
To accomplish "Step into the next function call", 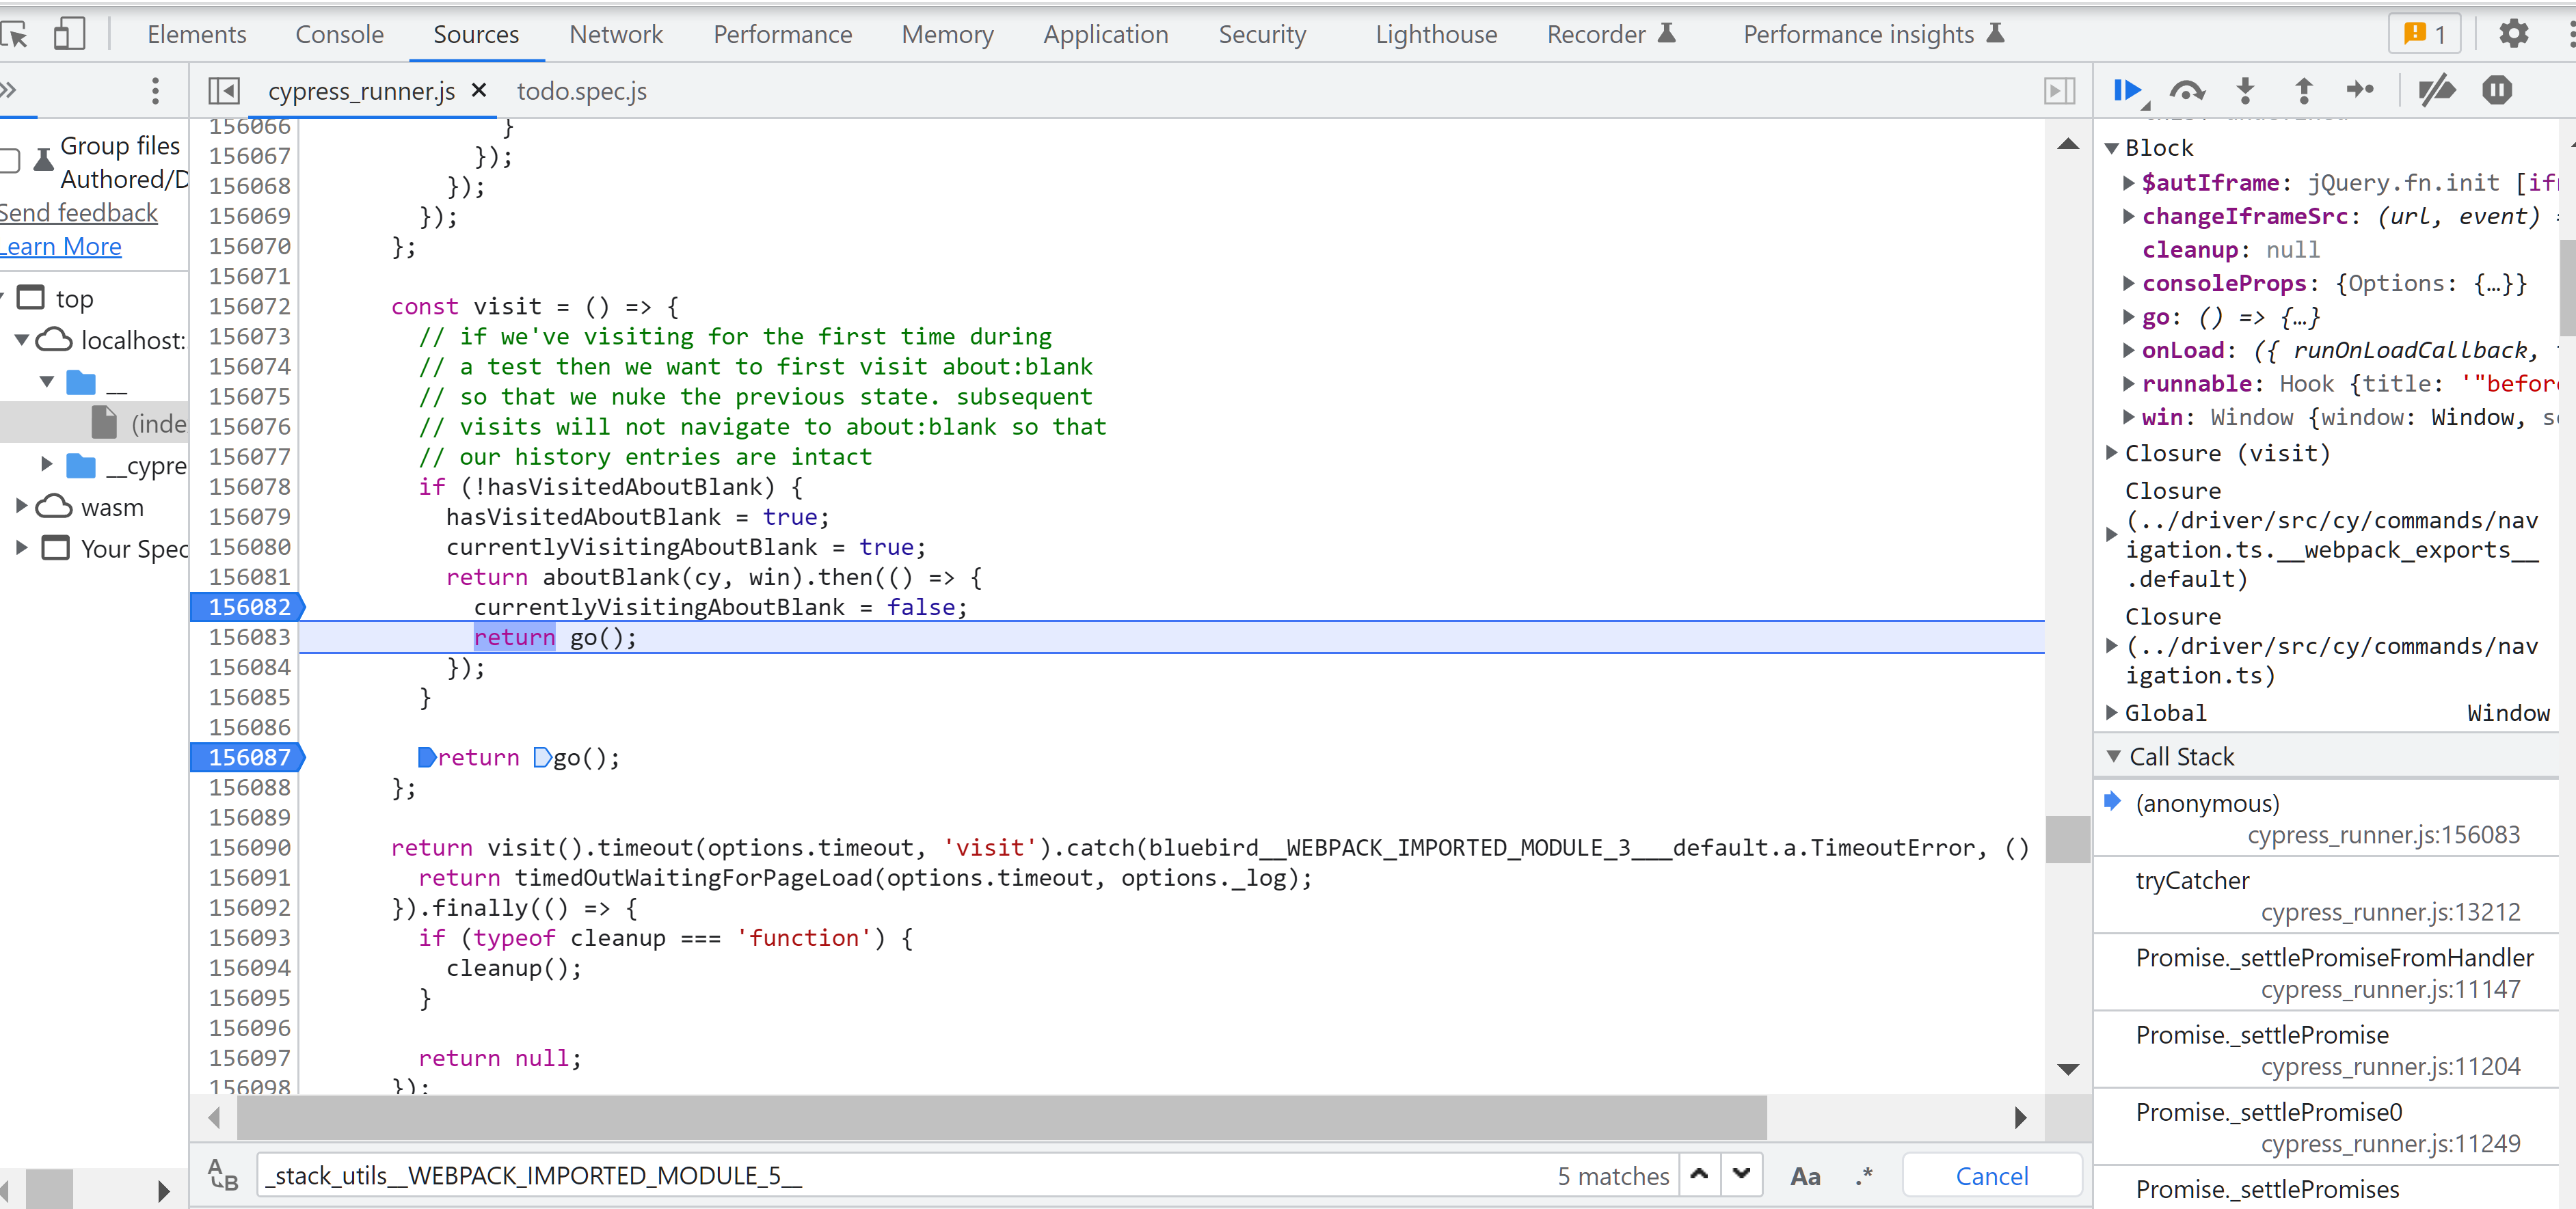I will (2245, 91).
